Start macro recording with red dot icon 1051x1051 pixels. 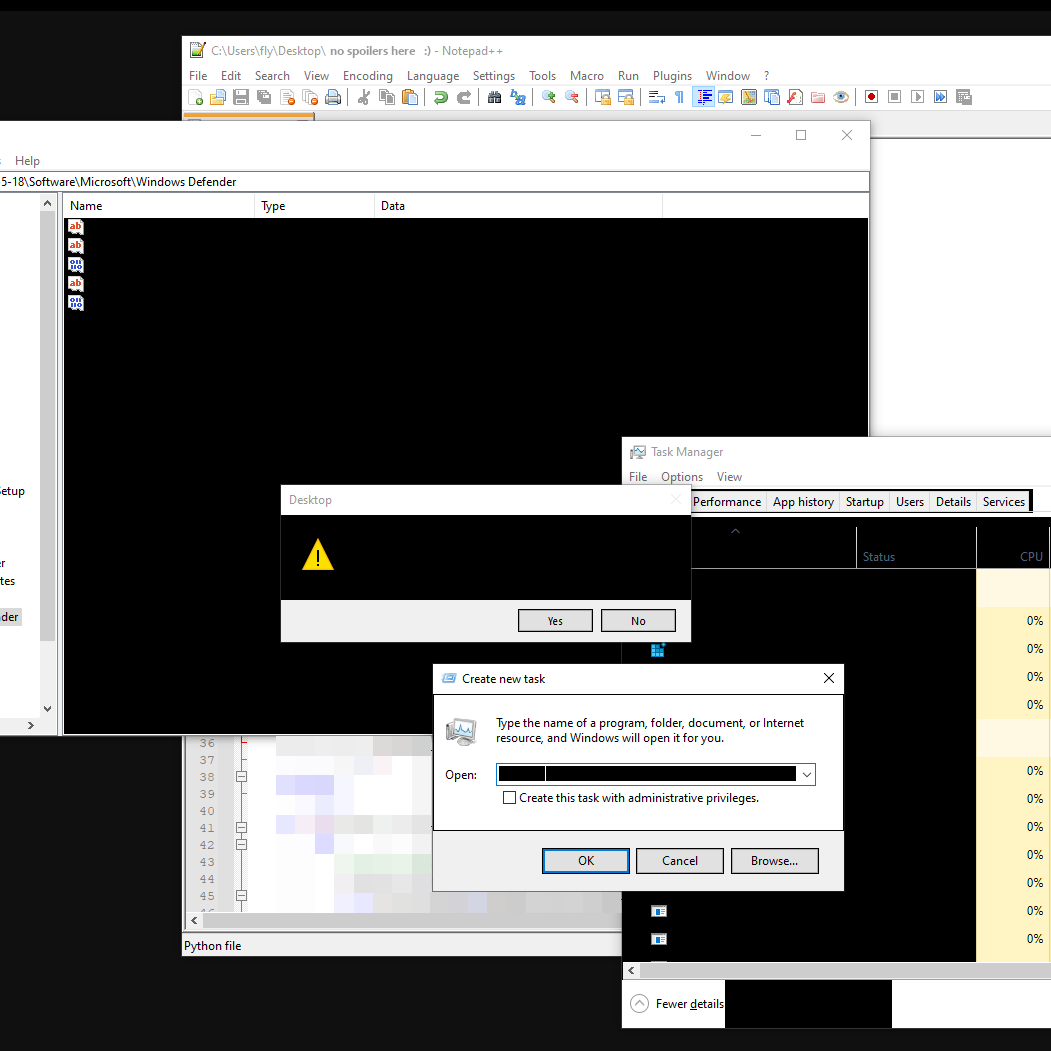871,97
